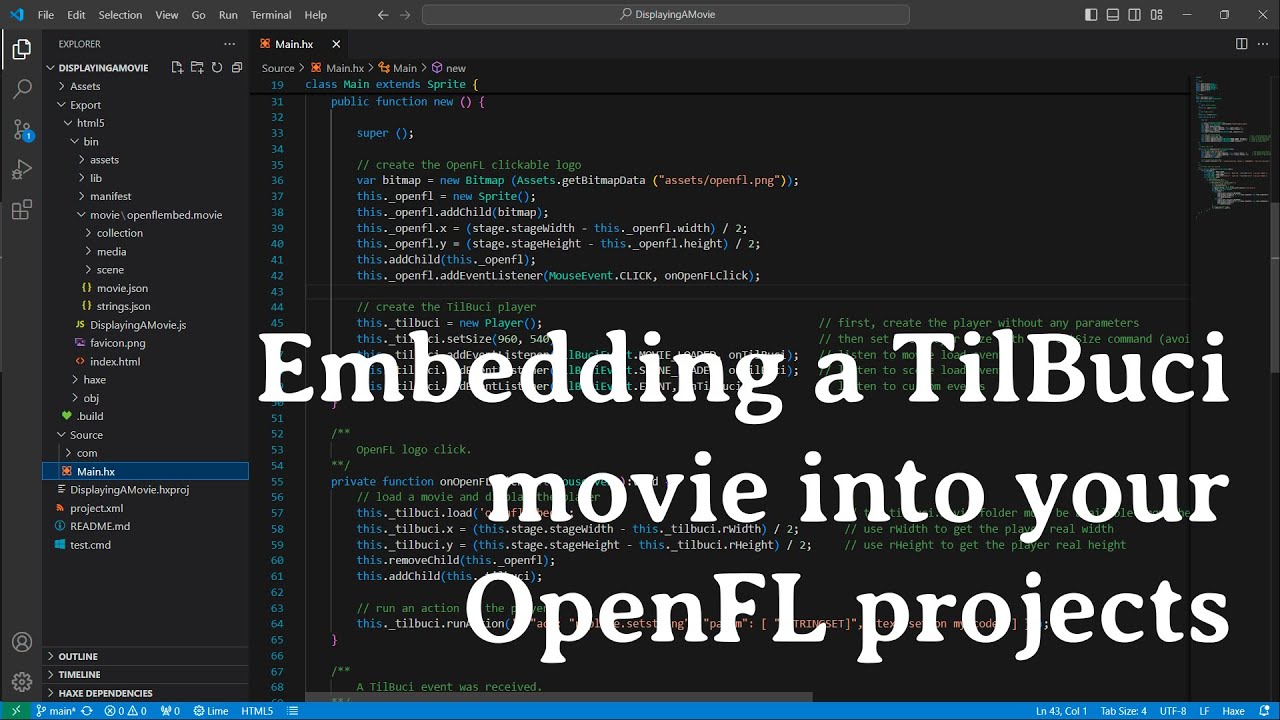Change UTF-8 file encoding
Screen dimensions: 1280x720
(1173, 711)
